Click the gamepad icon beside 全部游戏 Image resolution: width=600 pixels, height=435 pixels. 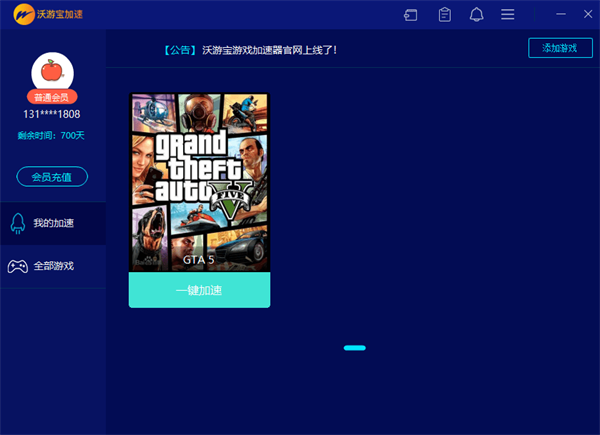coord(18,266)
